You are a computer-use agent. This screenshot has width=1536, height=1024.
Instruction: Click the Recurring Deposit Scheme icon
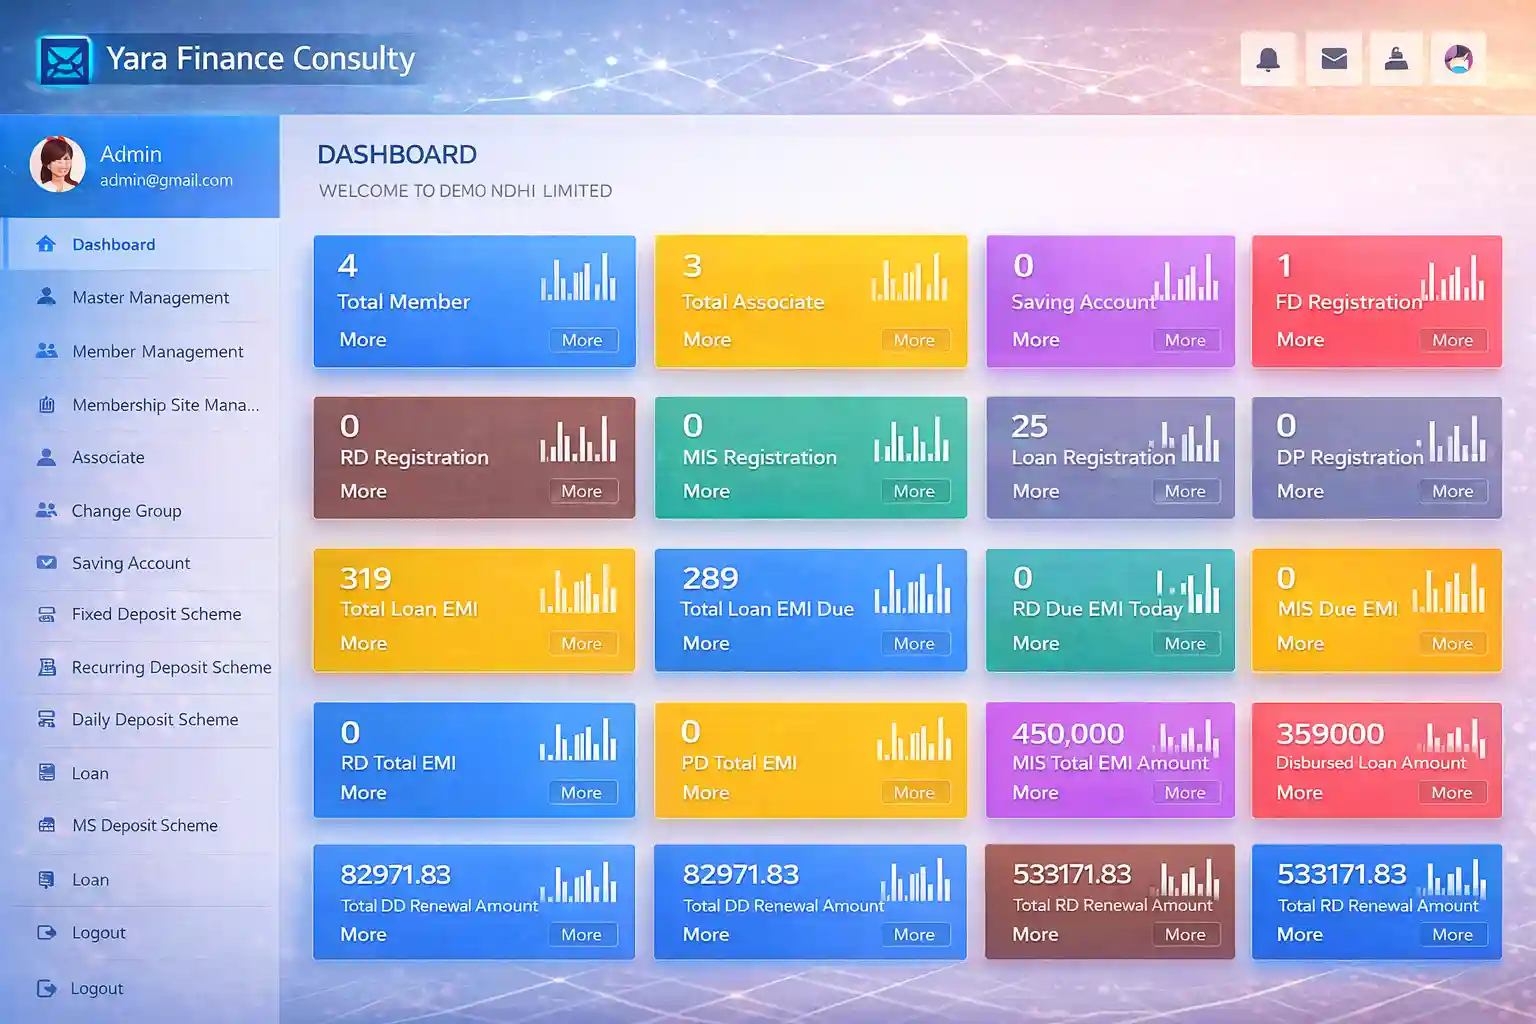coord(46,667)
